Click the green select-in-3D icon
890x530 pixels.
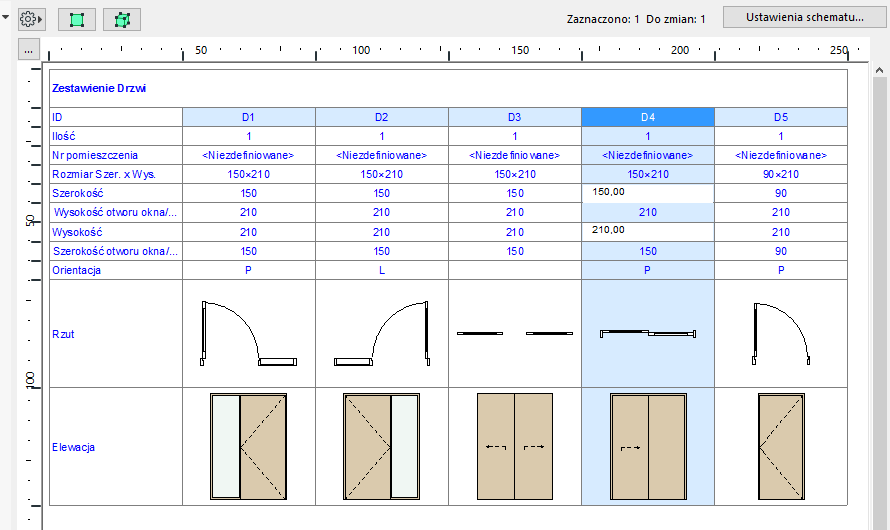point(122,20)
